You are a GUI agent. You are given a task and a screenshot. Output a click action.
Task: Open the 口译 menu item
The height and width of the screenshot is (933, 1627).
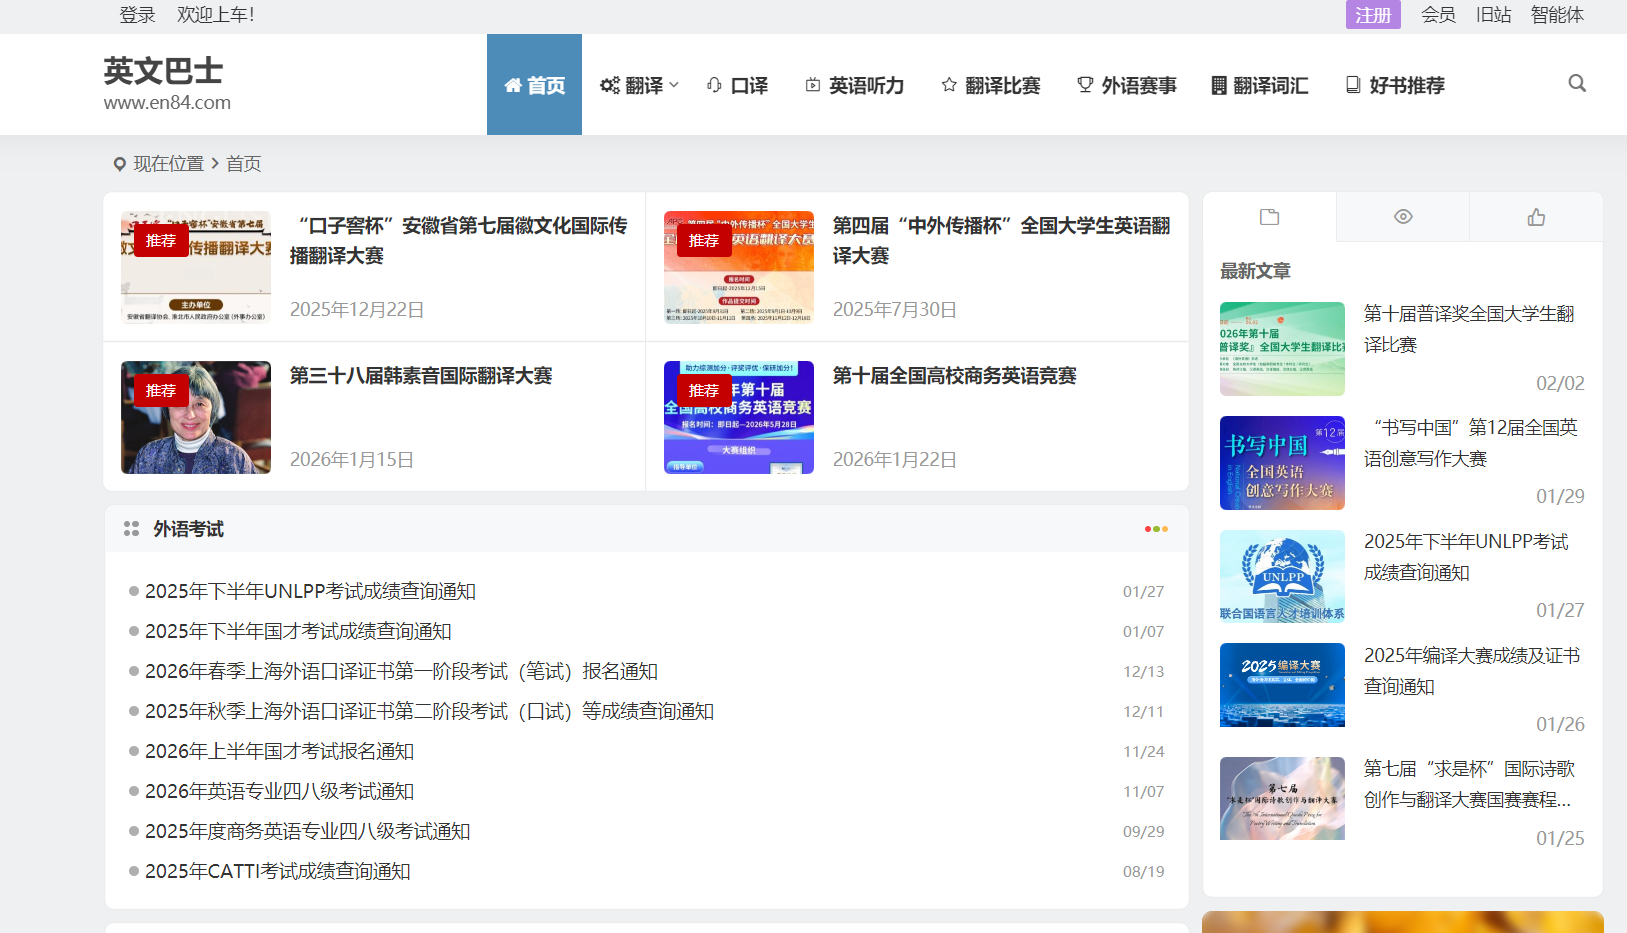[738, 85]
